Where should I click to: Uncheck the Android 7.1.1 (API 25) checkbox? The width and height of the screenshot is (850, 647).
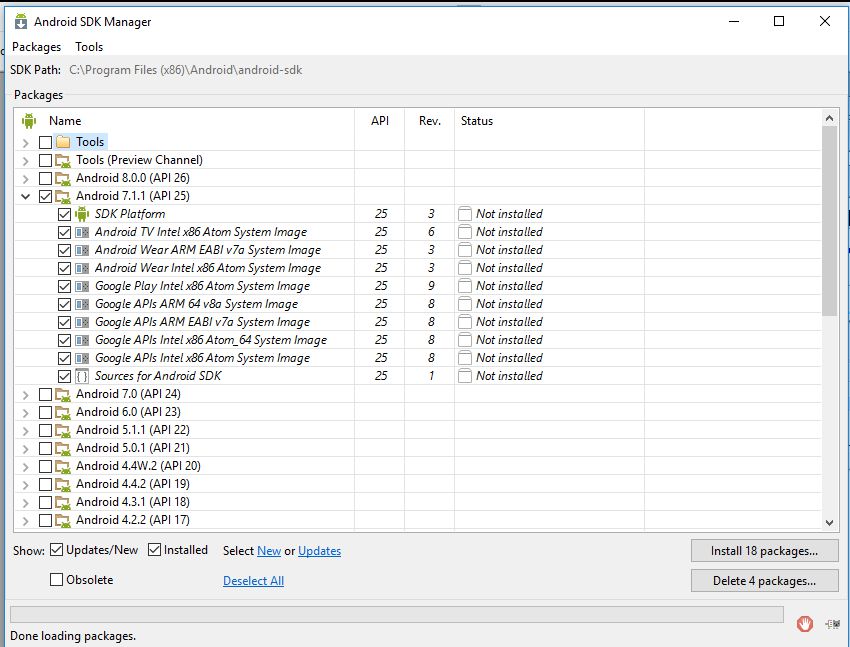pyautogui.click(x=45, y=196)
